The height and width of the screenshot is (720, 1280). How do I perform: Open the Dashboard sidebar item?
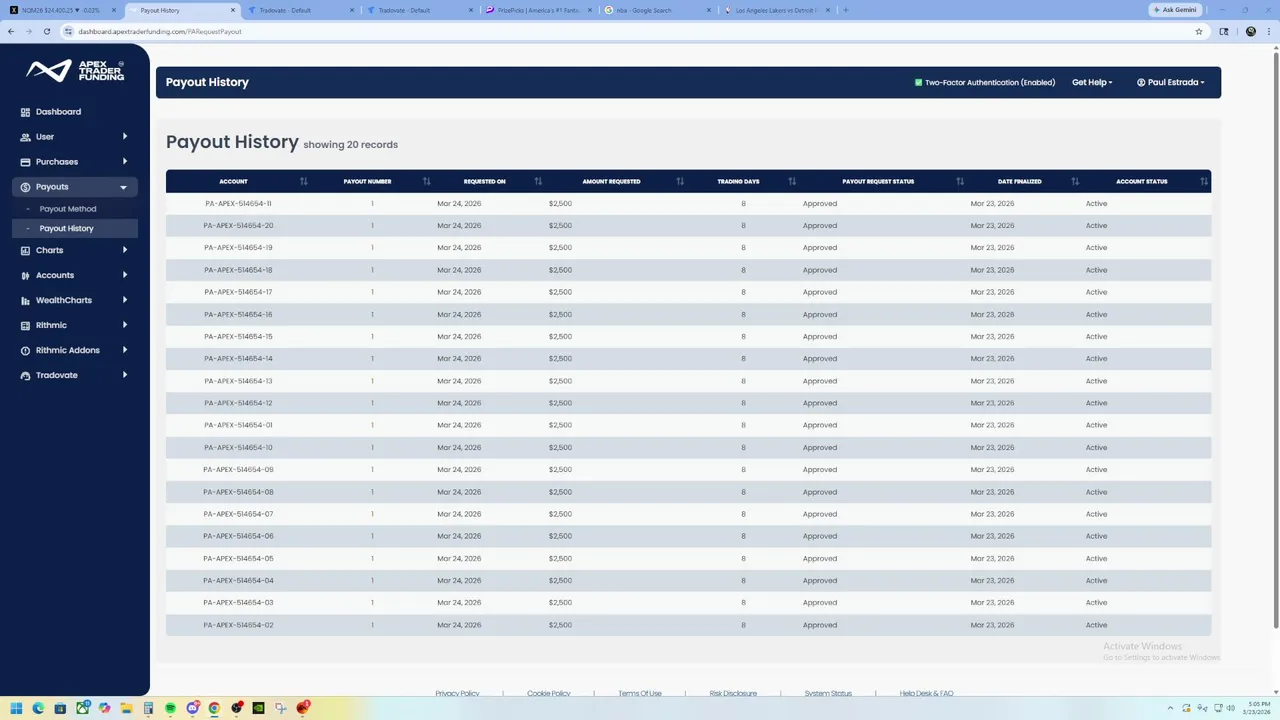pyautogui.click(x=58, y=112)
